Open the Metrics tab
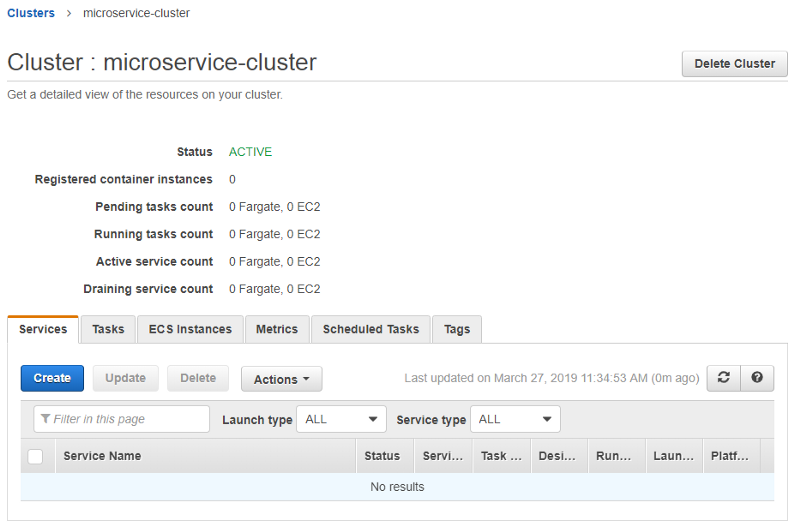 [277, 330]
